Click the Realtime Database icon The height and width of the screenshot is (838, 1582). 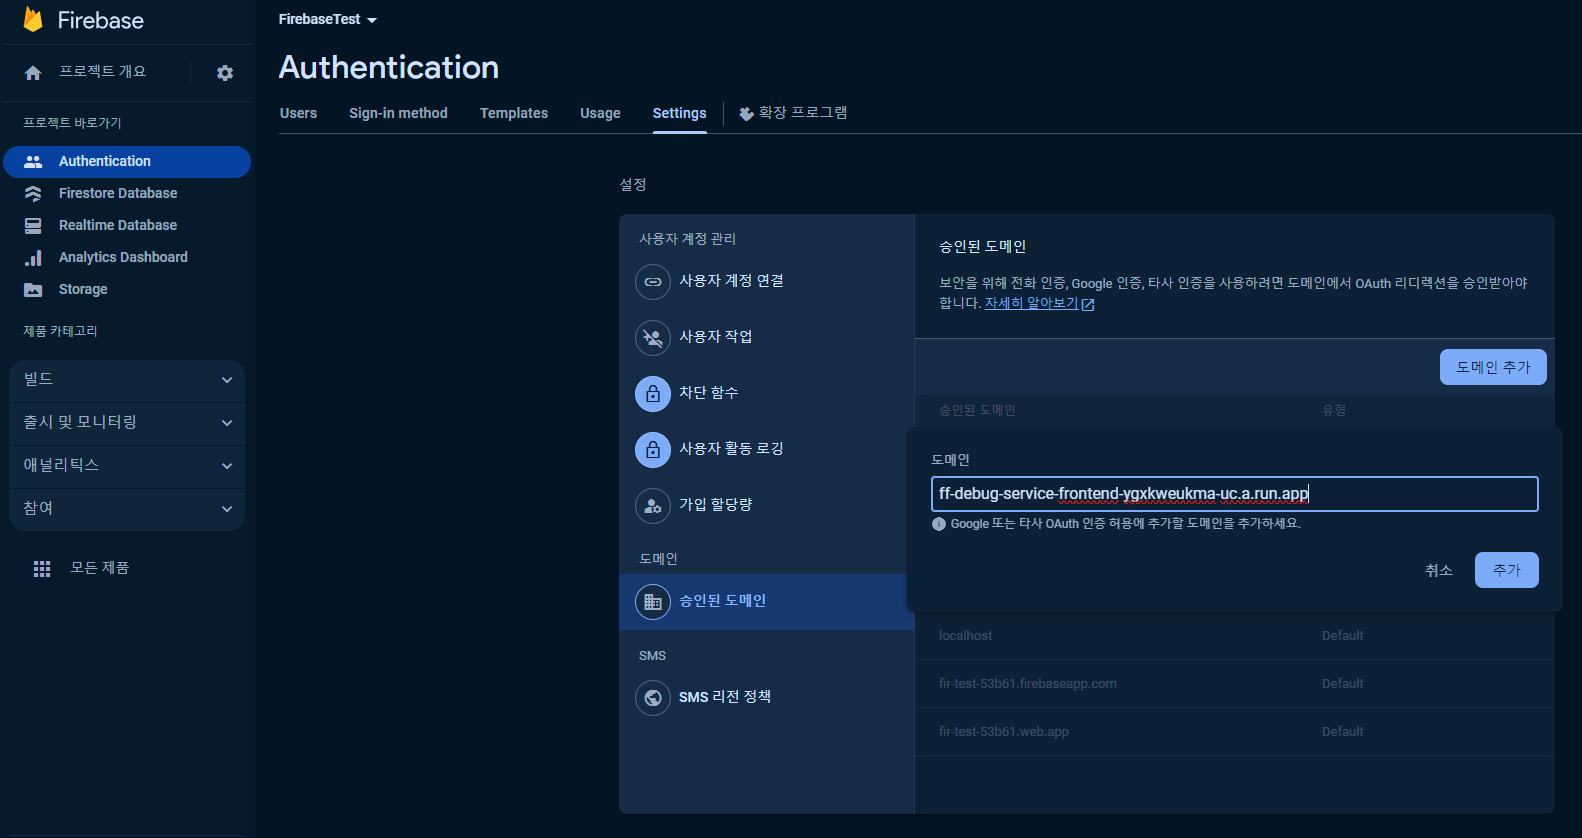tap(33, 225)
